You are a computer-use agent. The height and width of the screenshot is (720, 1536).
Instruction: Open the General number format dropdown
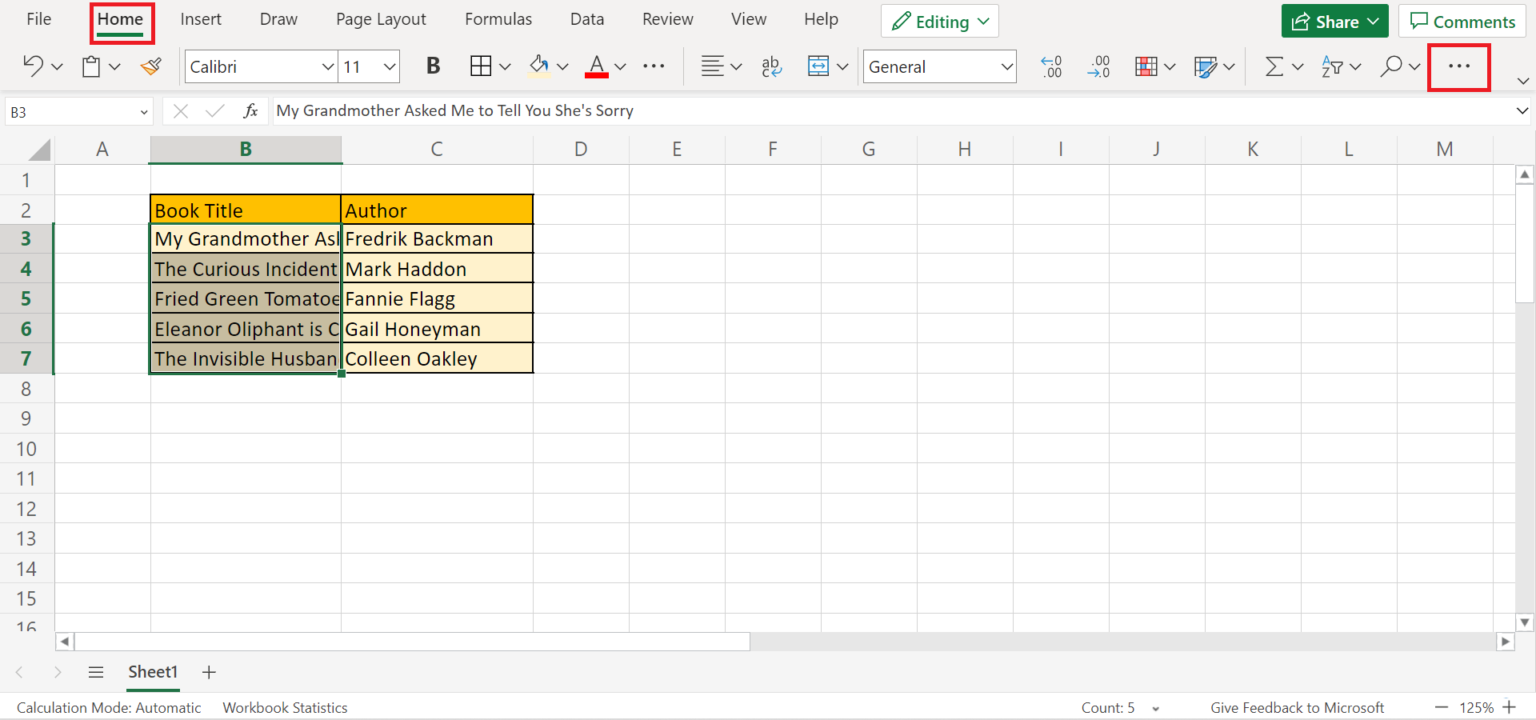pyautogui.click(x=1006, y=67)
